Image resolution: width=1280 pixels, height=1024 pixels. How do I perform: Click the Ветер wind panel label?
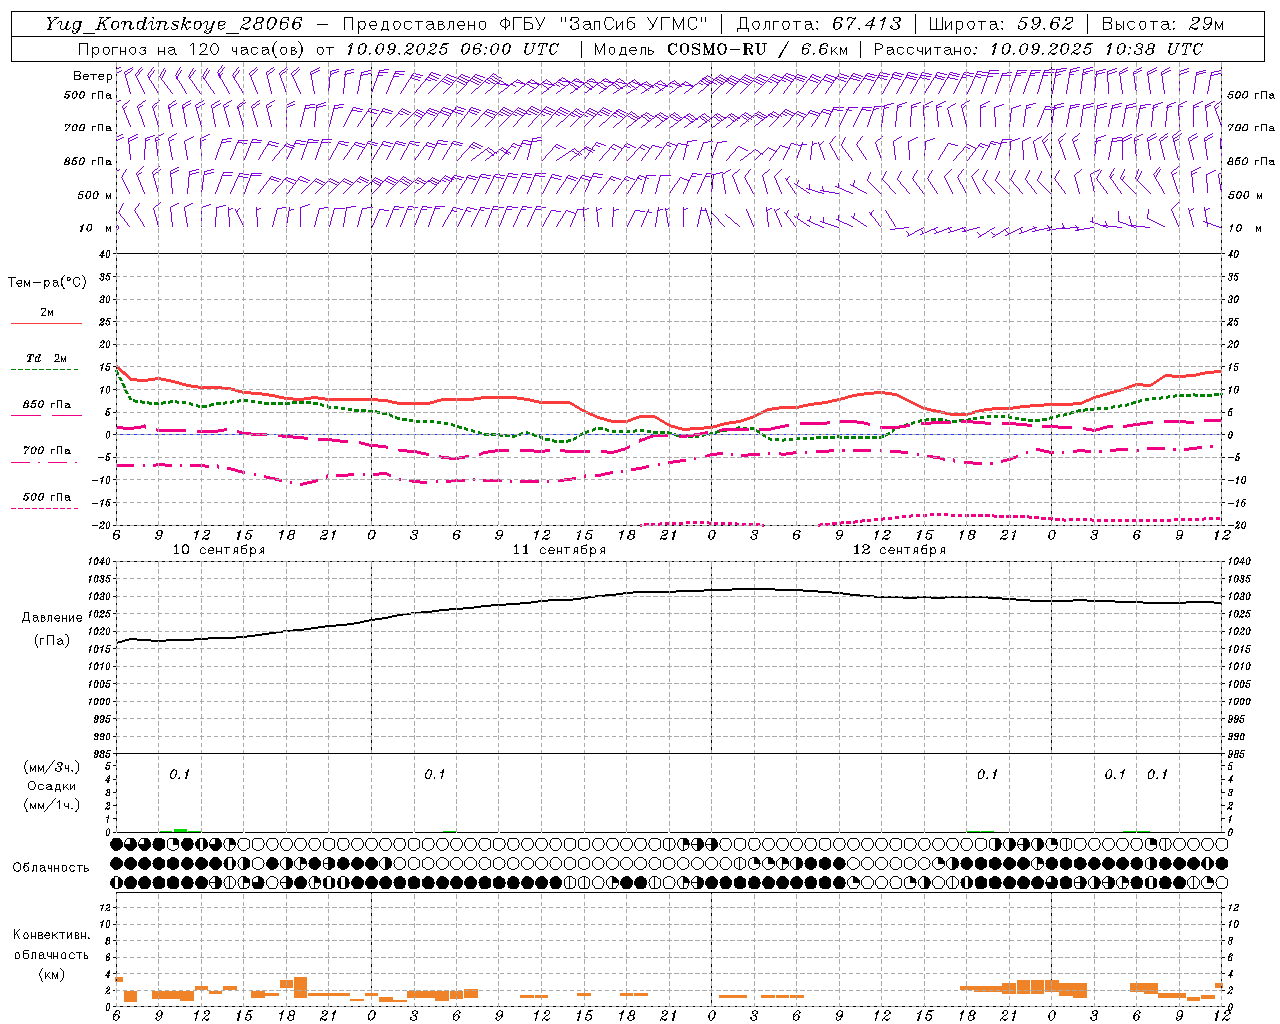point(93,76)
